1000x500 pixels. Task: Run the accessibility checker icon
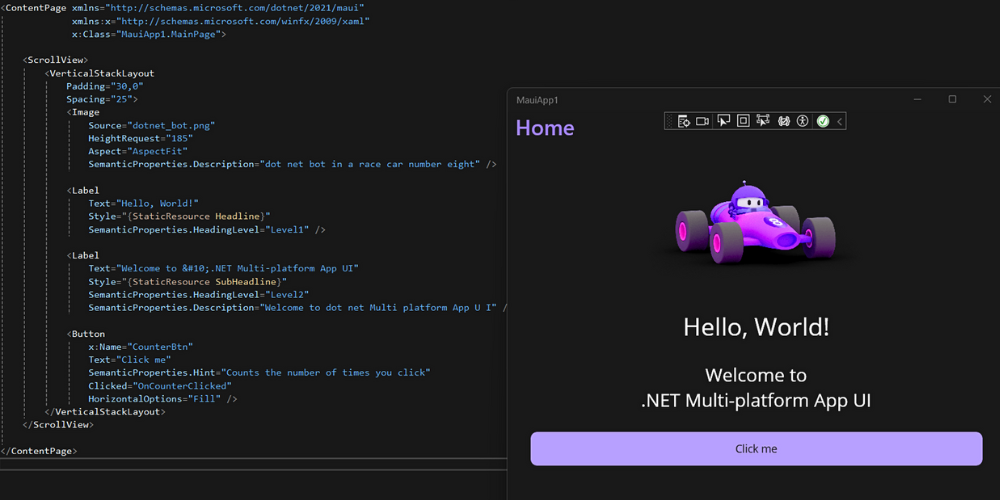pyautogui.click(x=802, y=121)
